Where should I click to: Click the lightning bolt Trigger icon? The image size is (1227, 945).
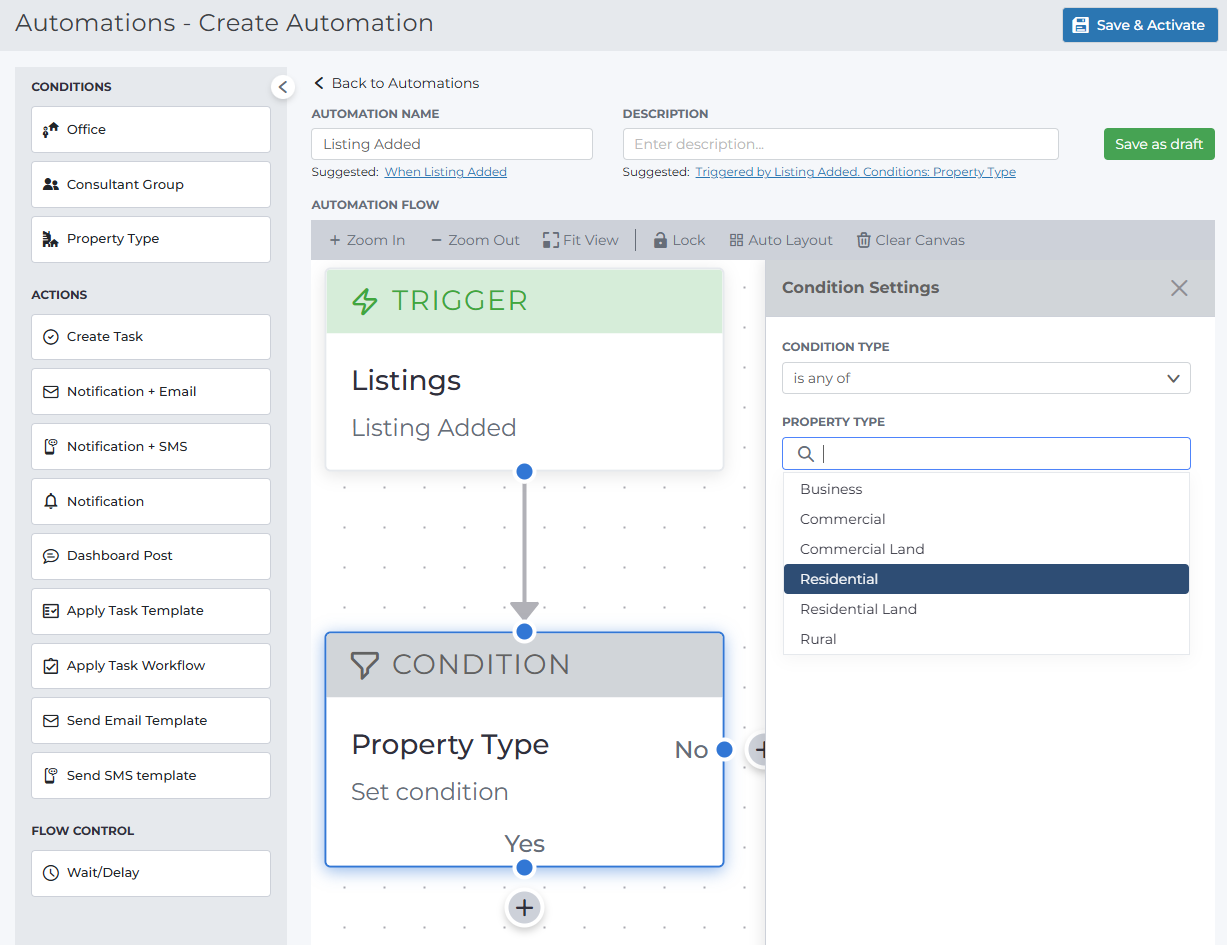[x=365, y=301]
